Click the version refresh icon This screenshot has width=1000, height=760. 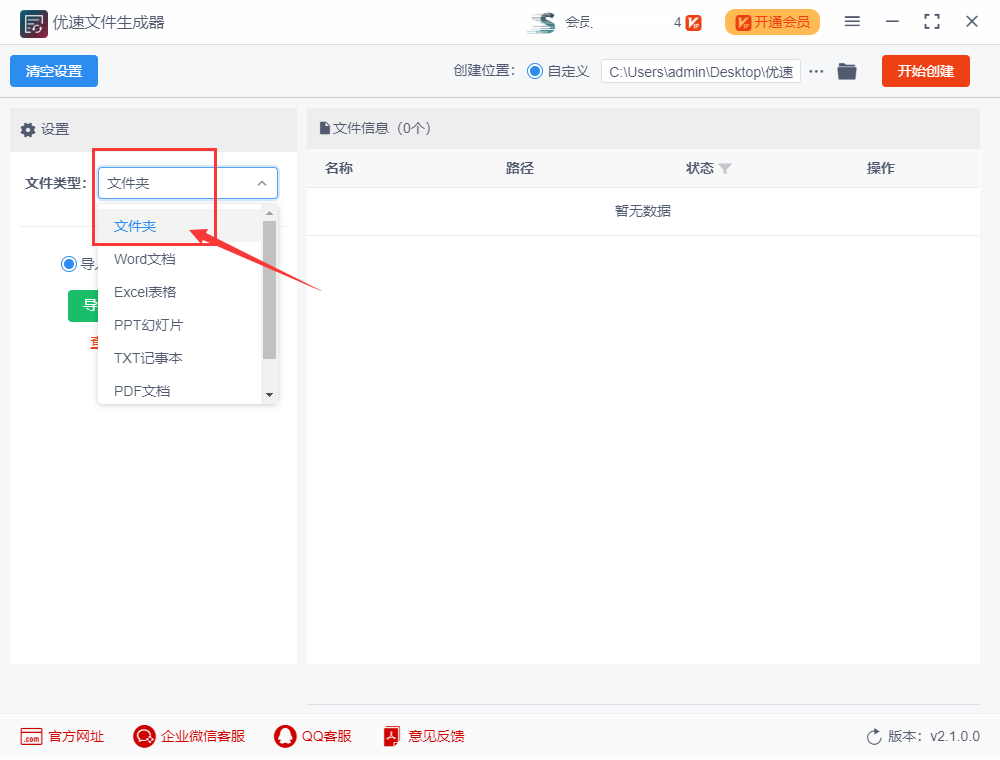[x=874, y=737]
